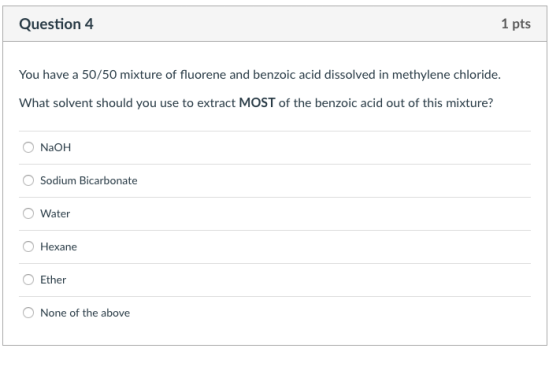Screen dimensions: 560x378
Task: Click the bold word MOST
Action: coord(257,103)
